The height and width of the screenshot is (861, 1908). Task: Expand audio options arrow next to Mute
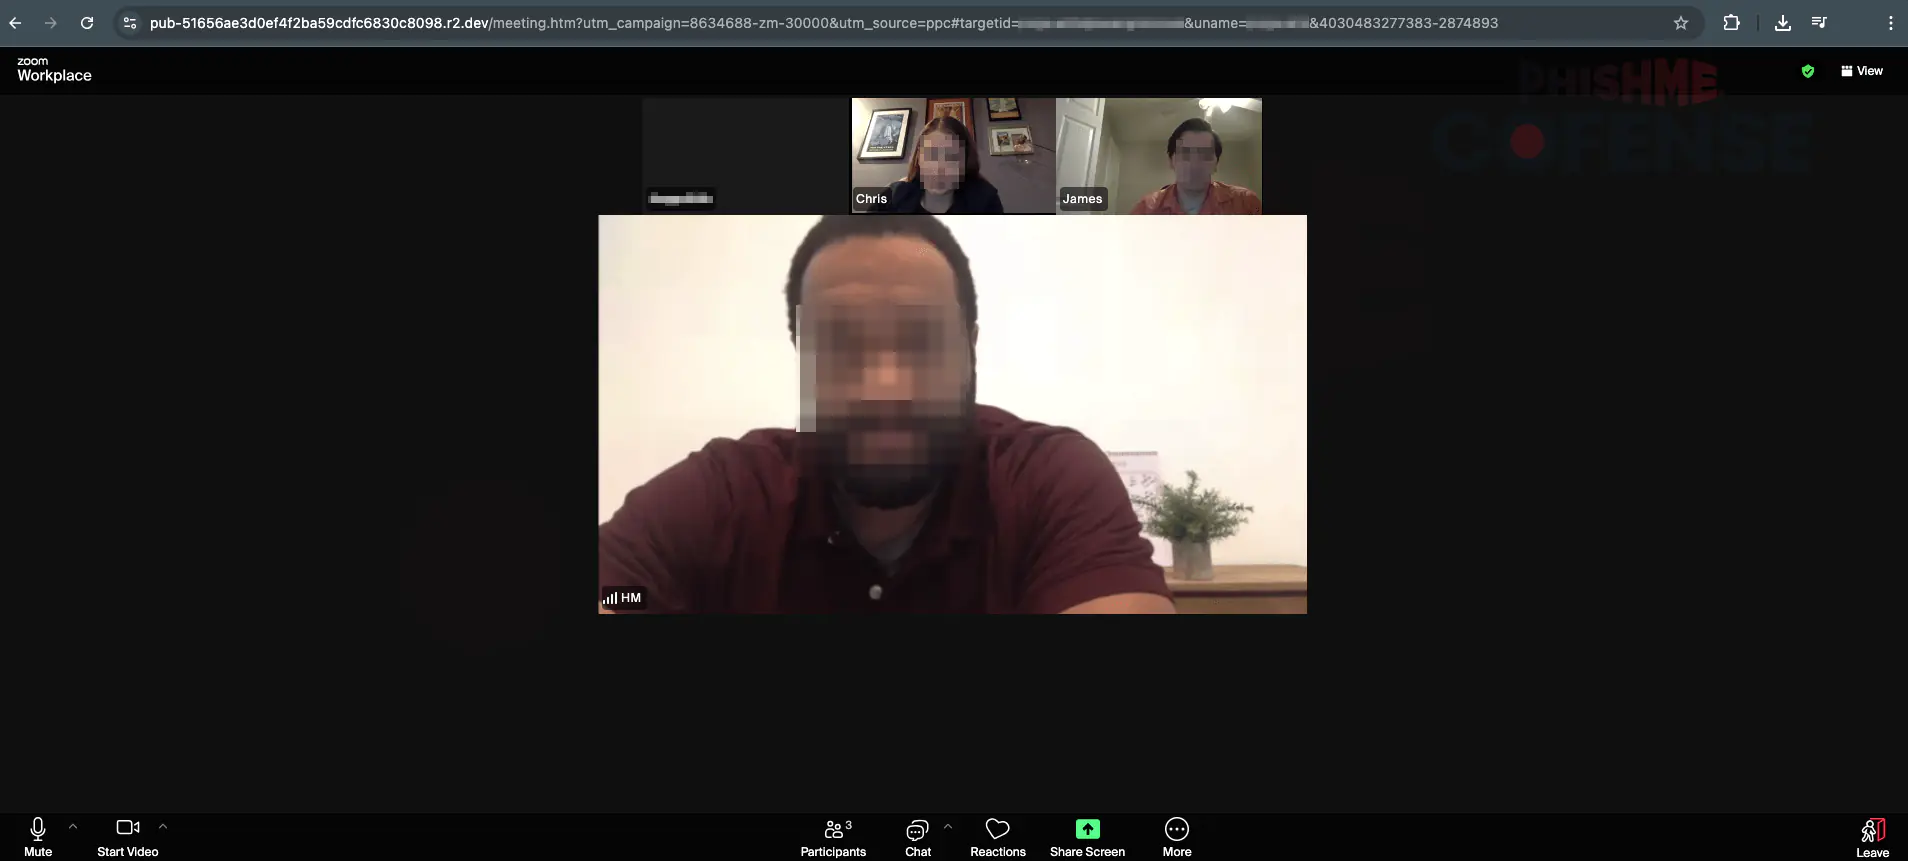click(x=73, y=827)
